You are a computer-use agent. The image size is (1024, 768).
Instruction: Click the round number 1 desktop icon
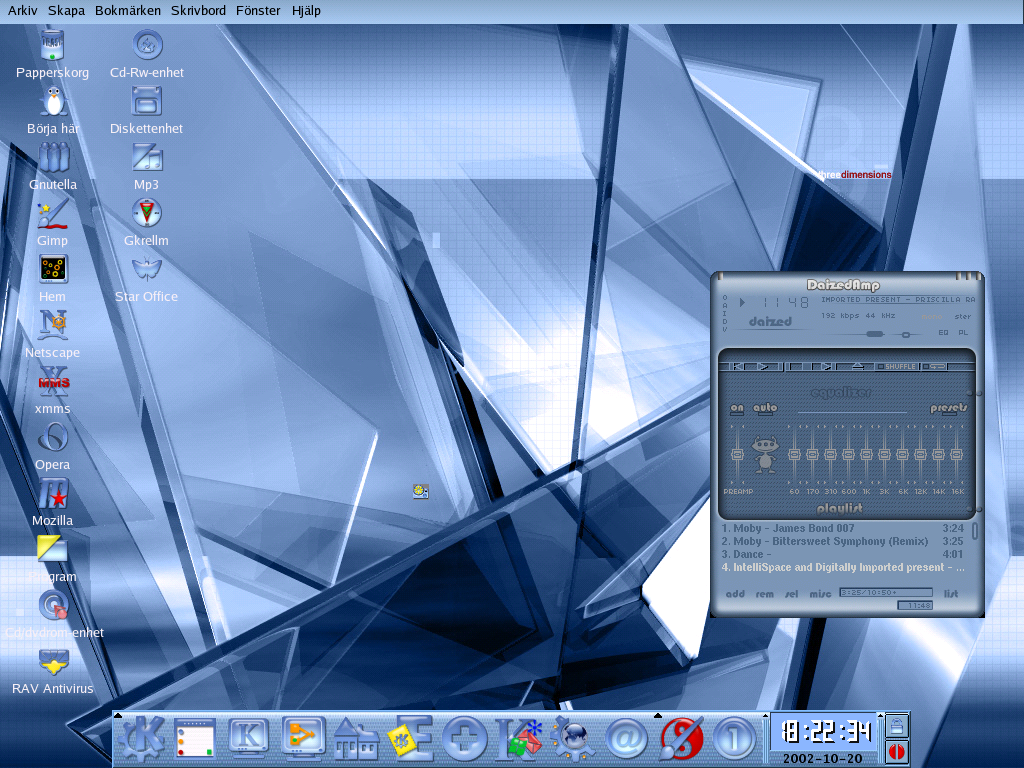(734, 739)
